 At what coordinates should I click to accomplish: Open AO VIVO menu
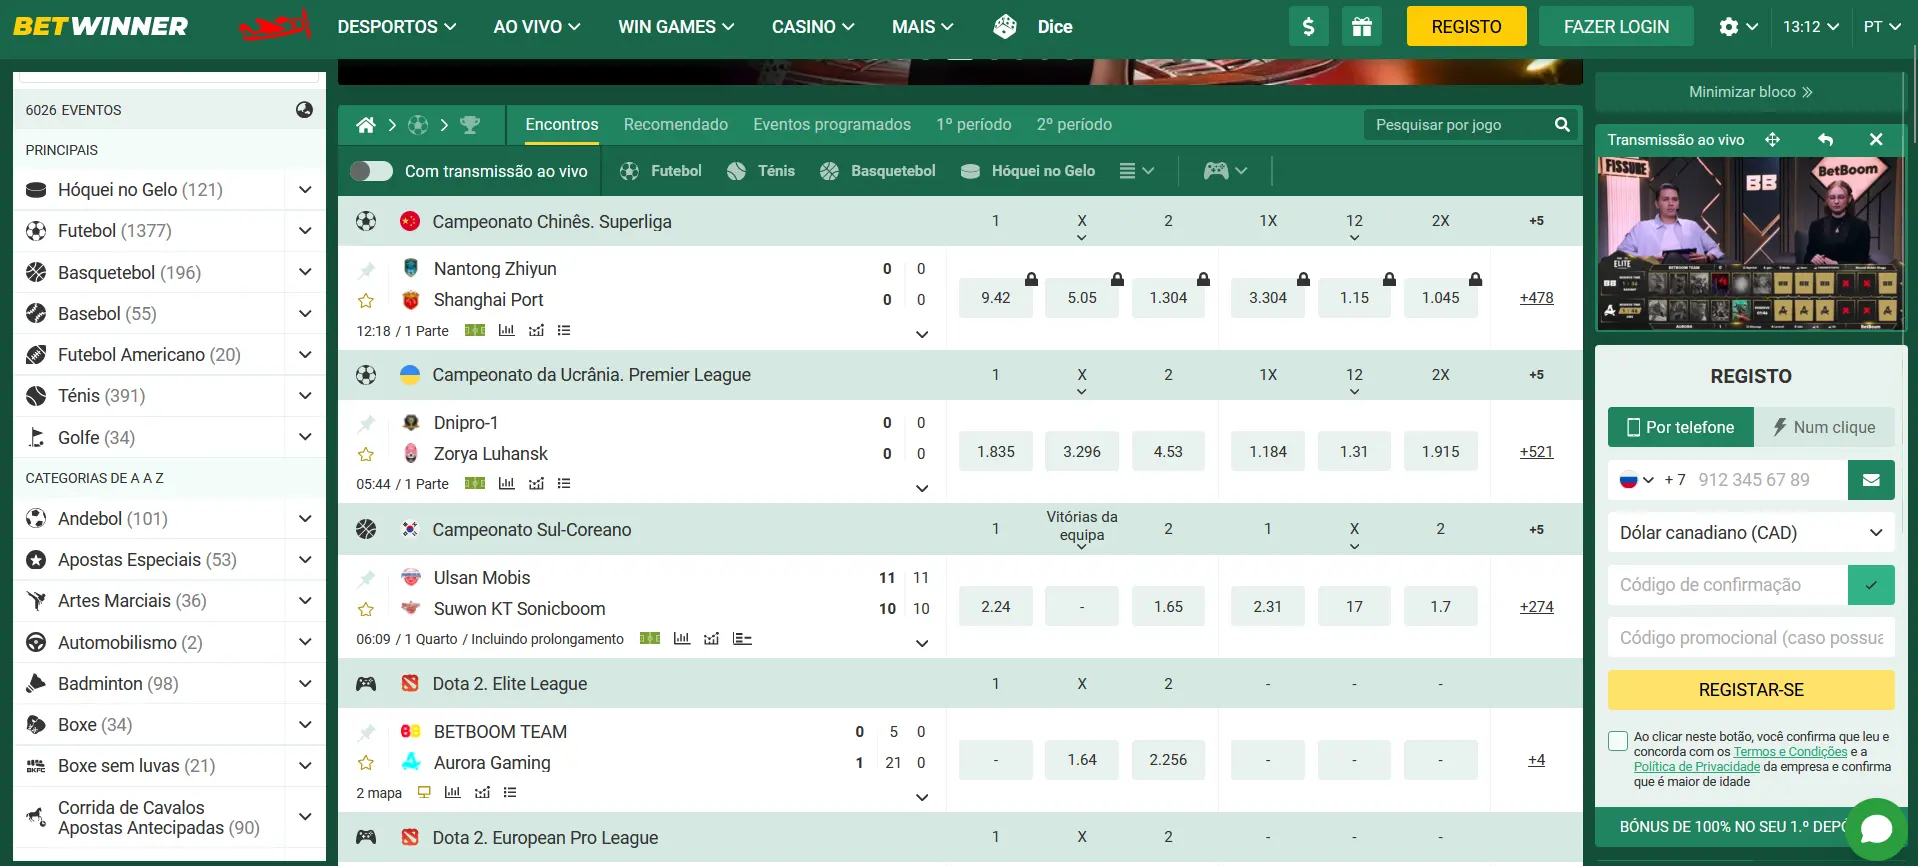tap(537, 27)
